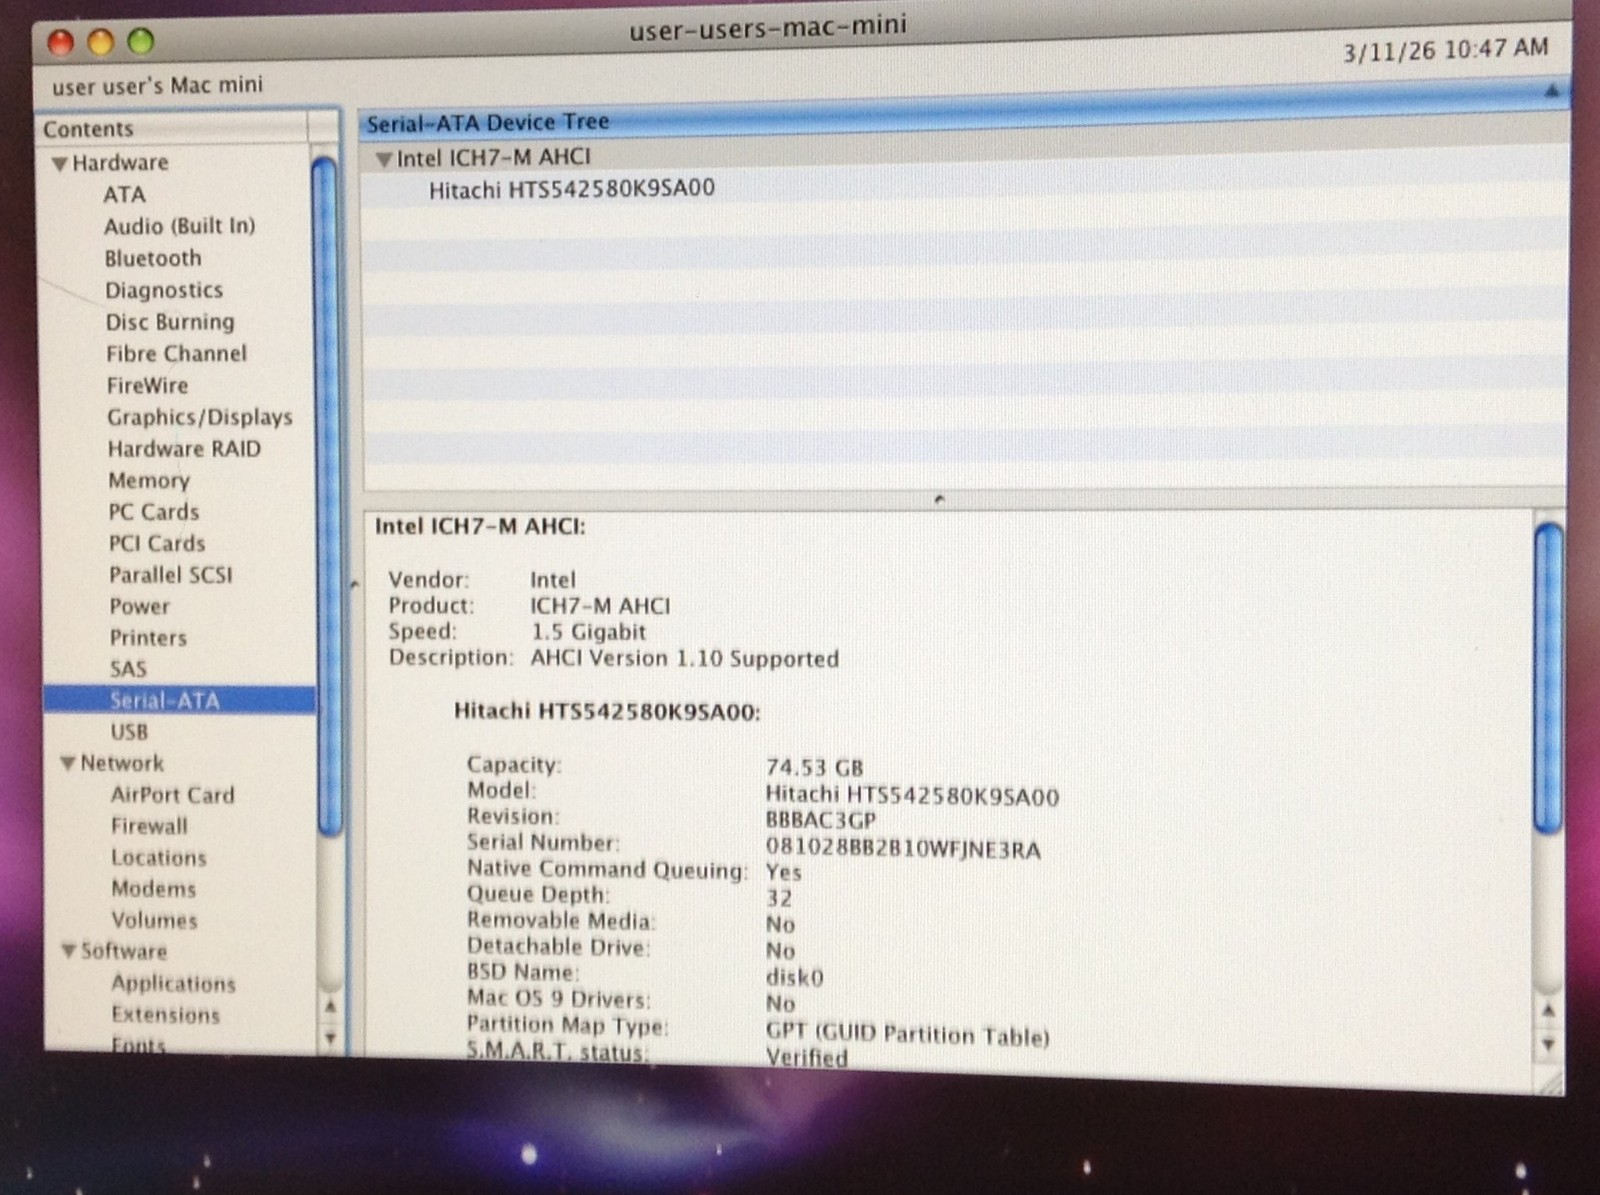This screenshot has width=1600, height=1195.
Task: Click the Native Command Queuing "Yes" value
Action: [784, 872]
